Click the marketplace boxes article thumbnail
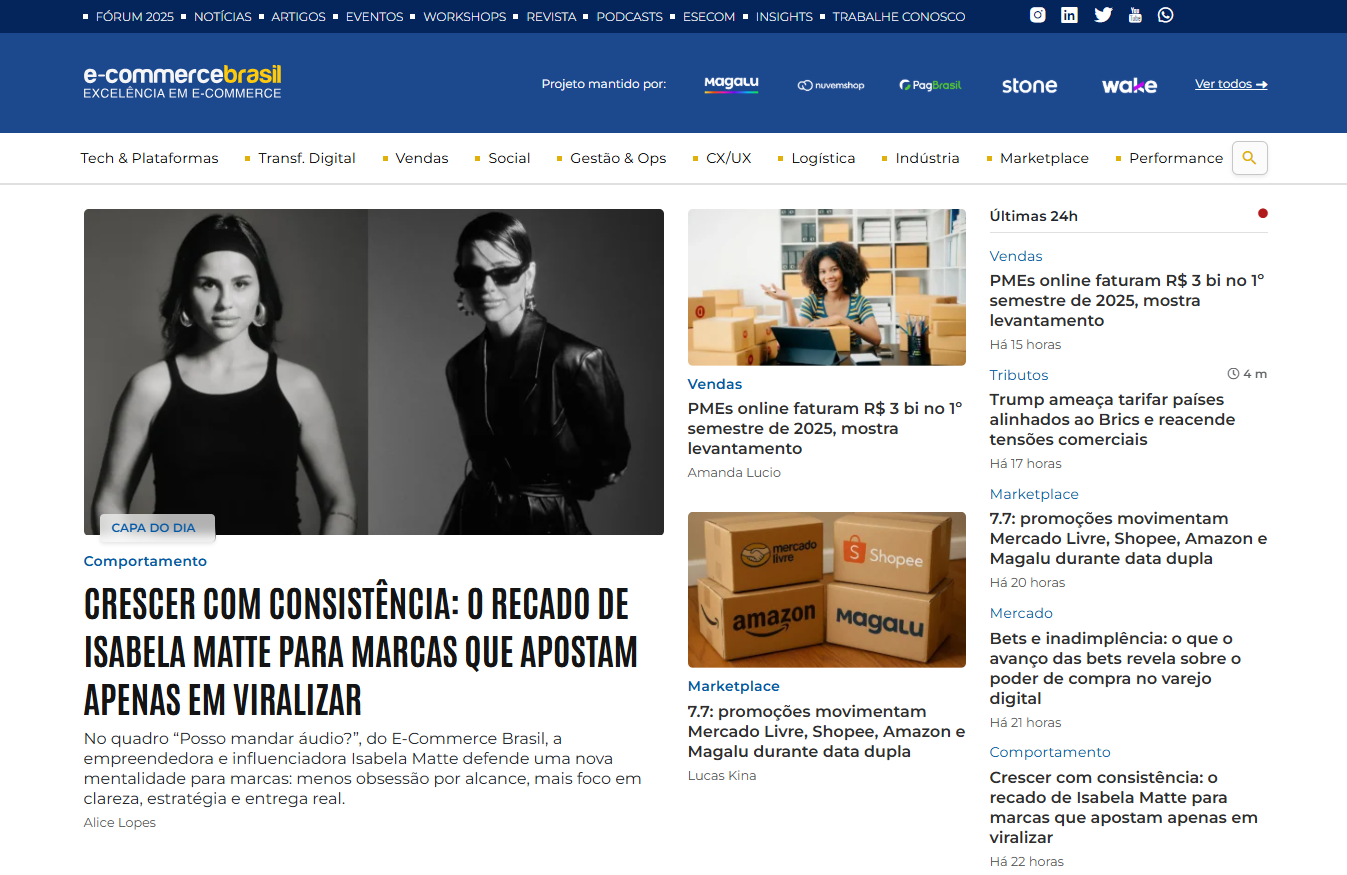The height and width of the screenshot is (875, 1347). (x=827, y=590)
